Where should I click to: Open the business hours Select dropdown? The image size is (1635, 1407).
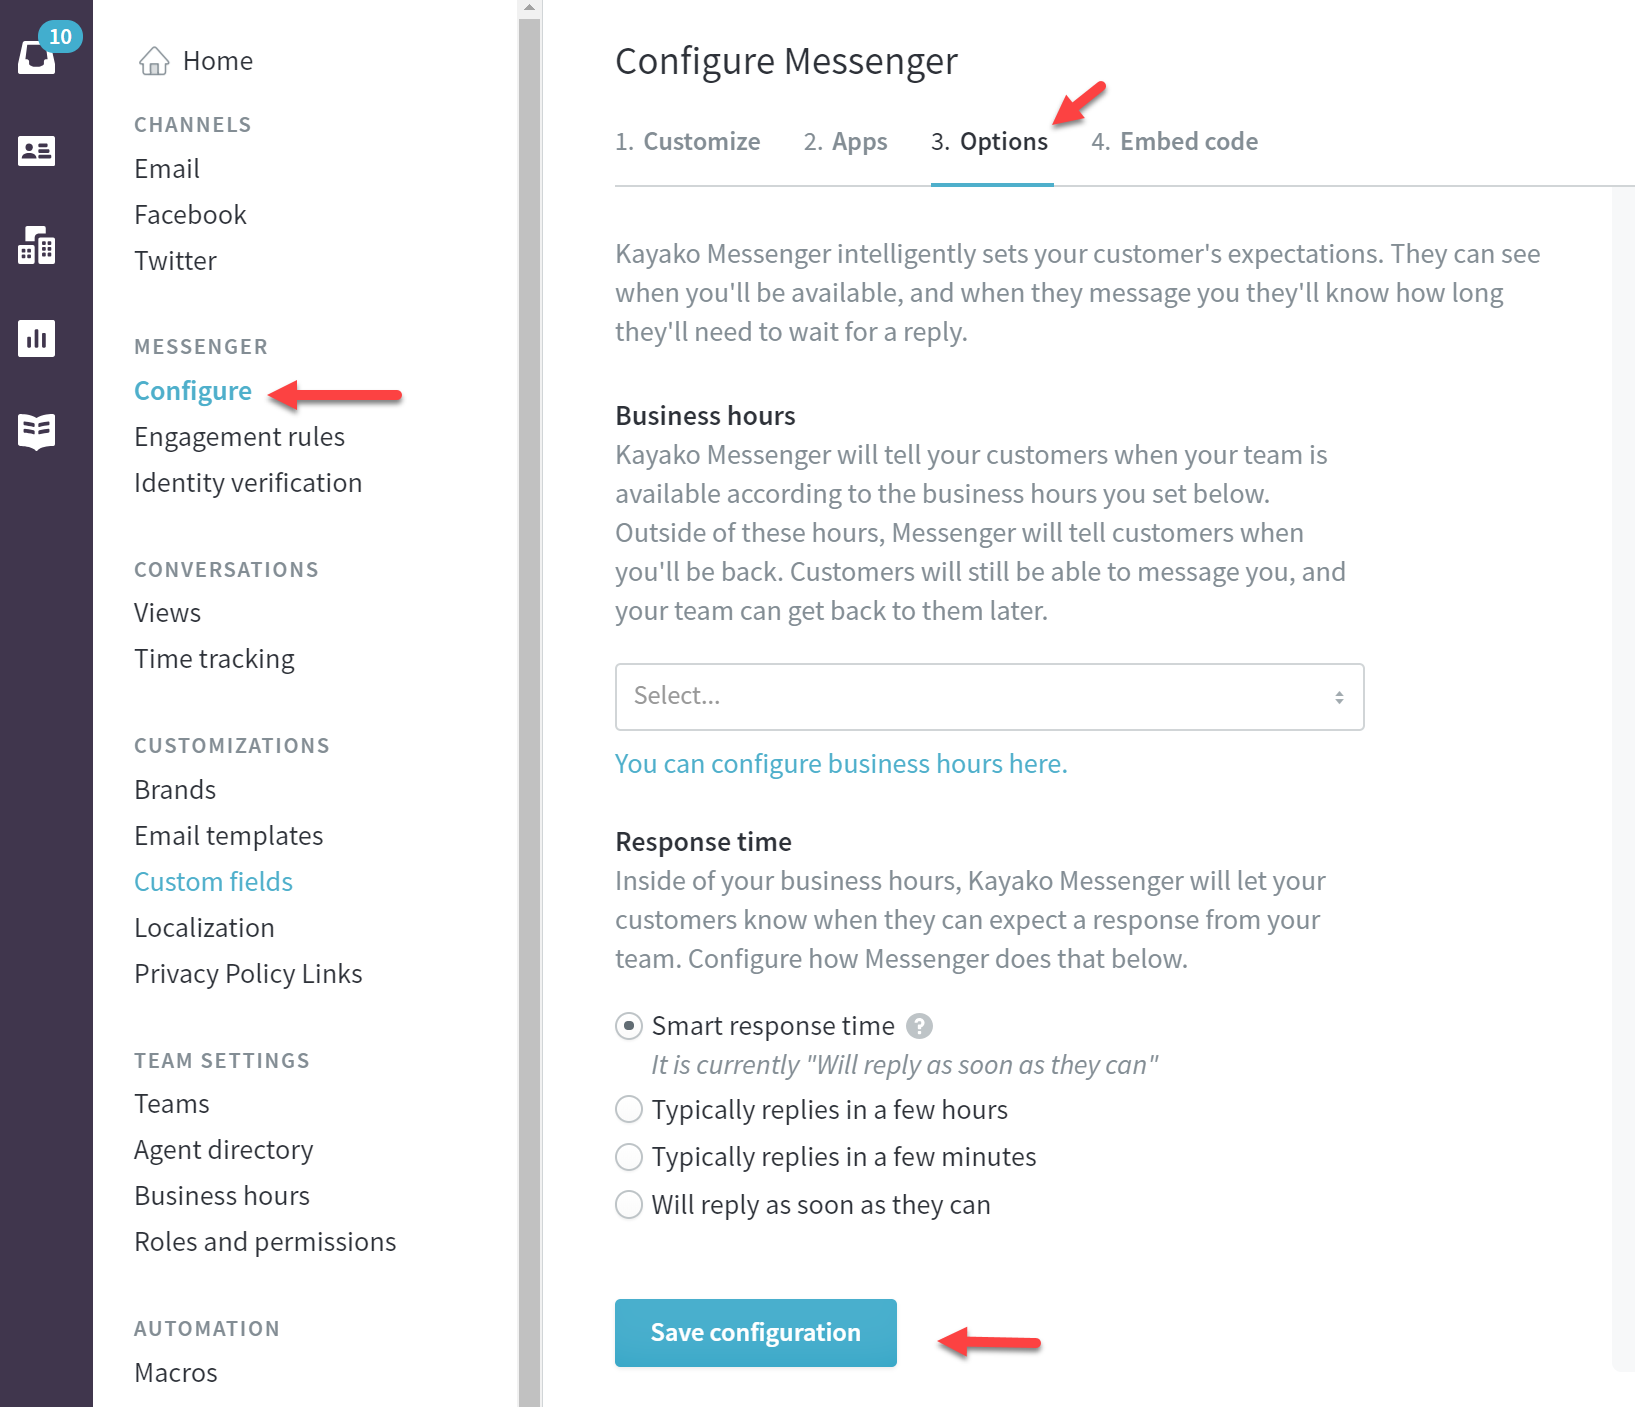pyautogui.click(x=989, y=697)
